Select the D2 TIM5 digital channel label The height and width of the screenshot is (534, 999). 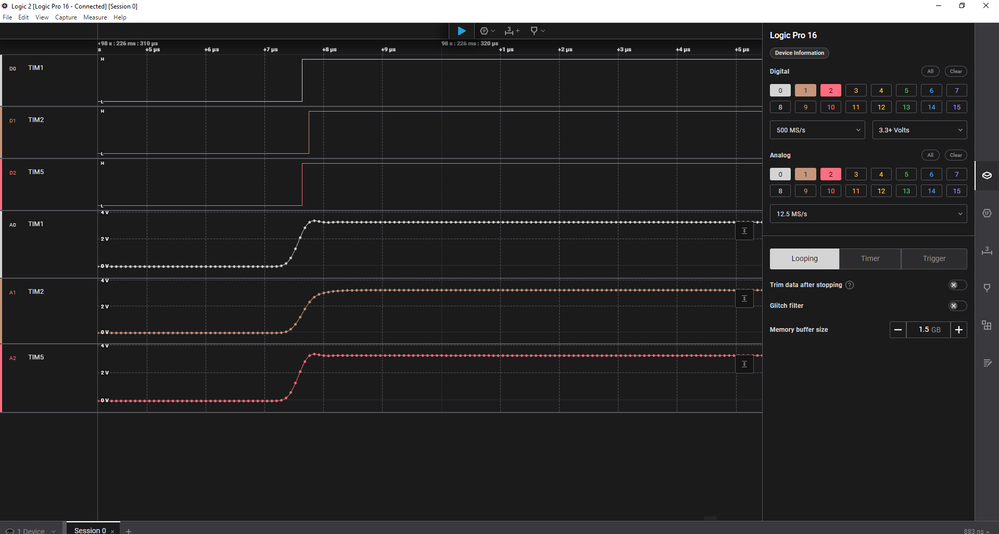(36, 172)
